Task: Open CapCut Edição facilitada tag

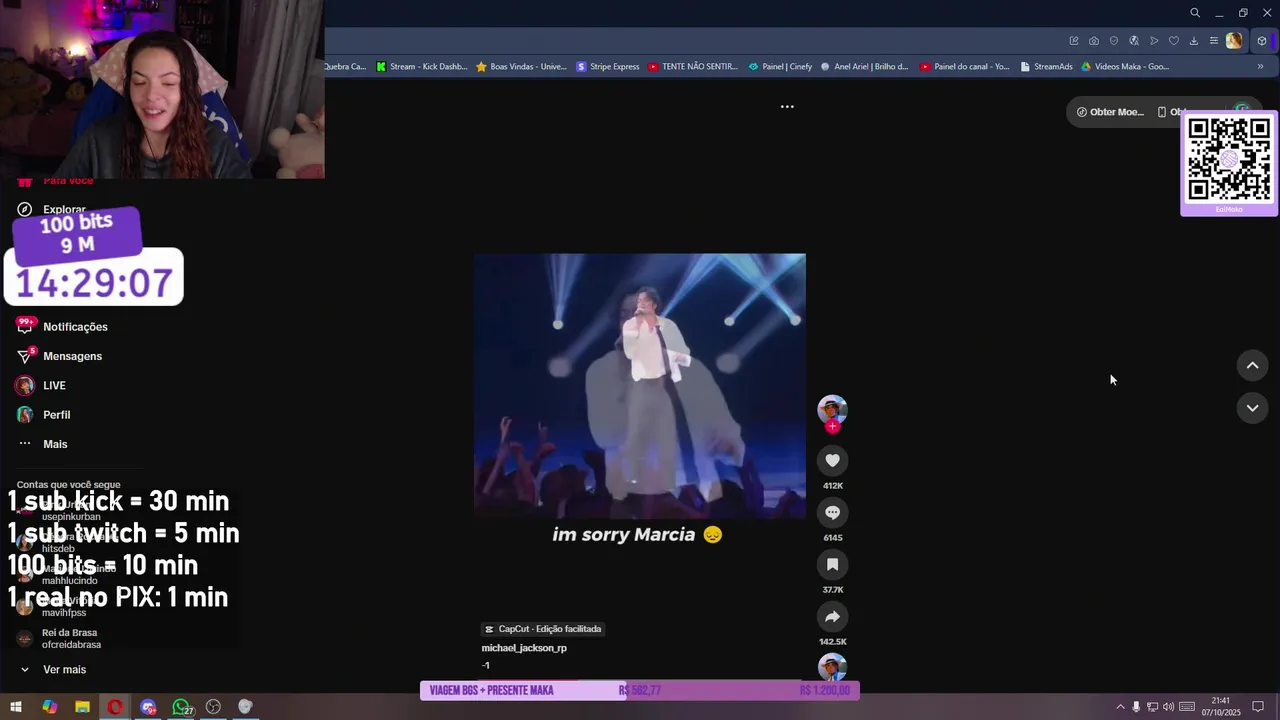Action: [x=543, y=629]
